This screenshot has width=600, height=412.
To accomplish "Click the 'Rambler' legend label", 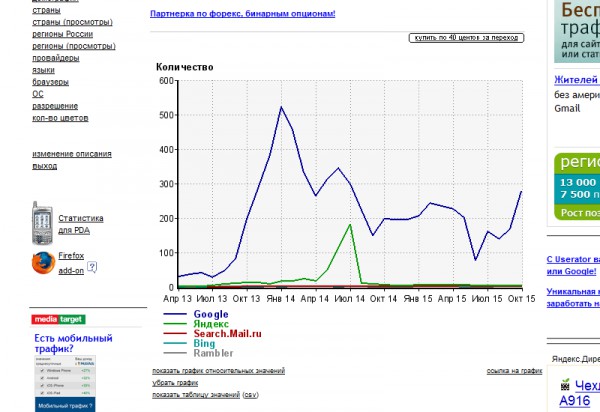I will [213, 353].
